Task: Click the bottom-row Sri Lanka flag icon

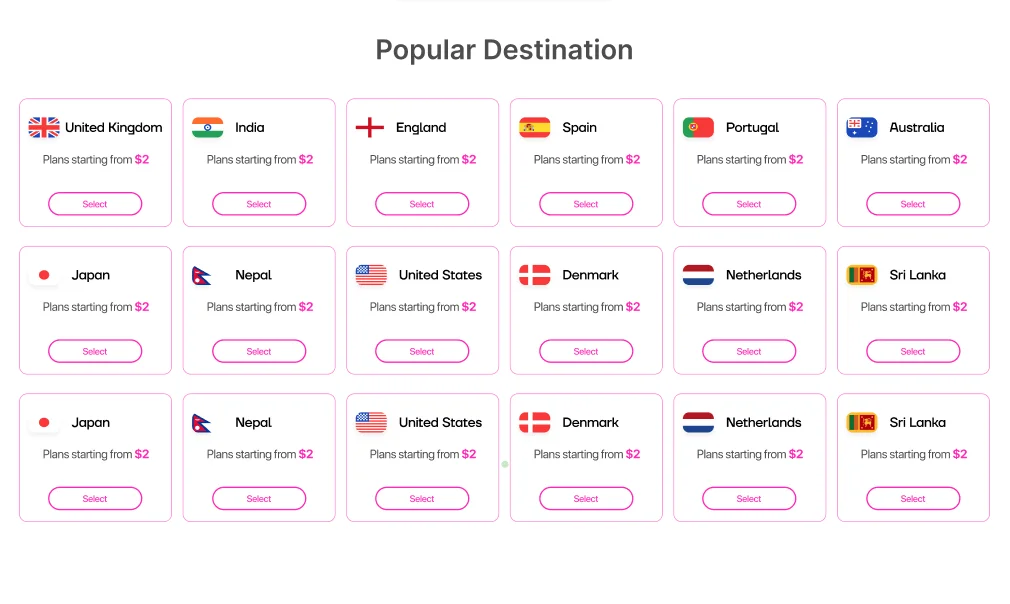Action: tap(862, 422)
